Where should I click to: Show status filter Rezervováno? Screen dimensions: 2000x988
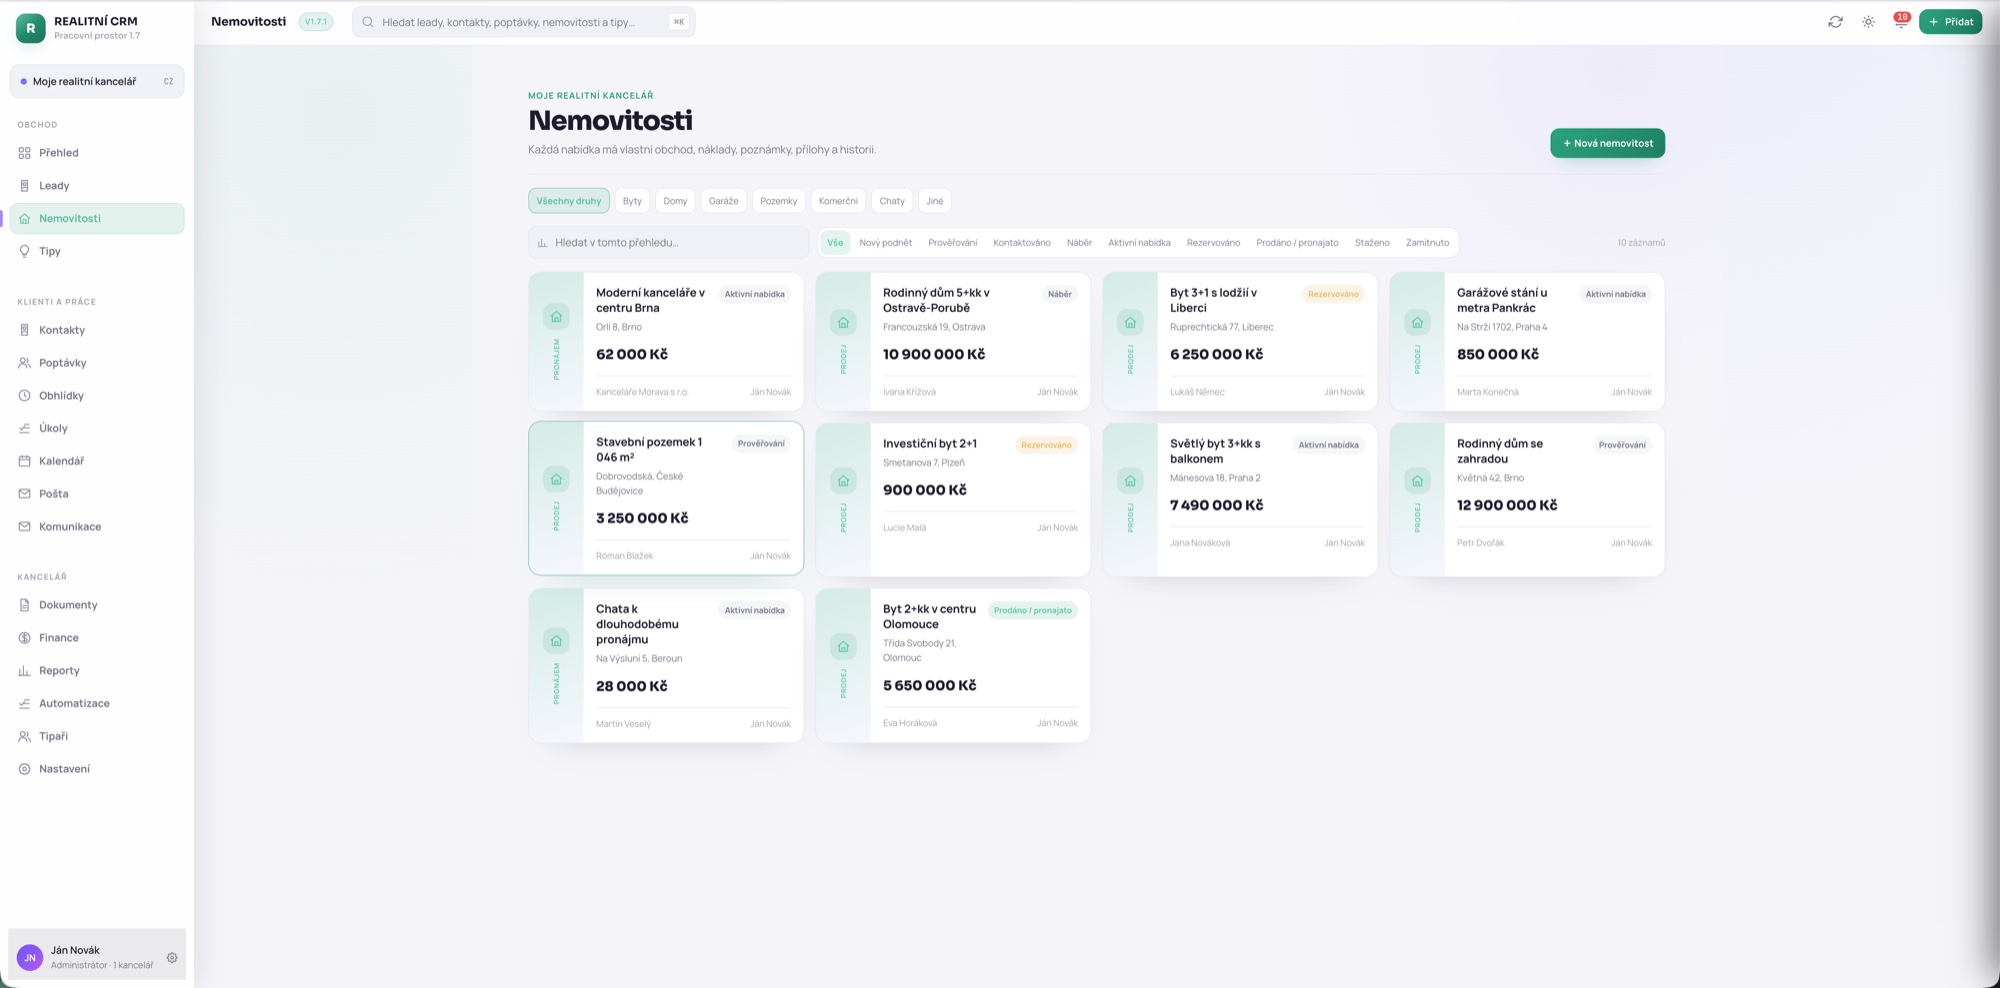pos(1213,243)
